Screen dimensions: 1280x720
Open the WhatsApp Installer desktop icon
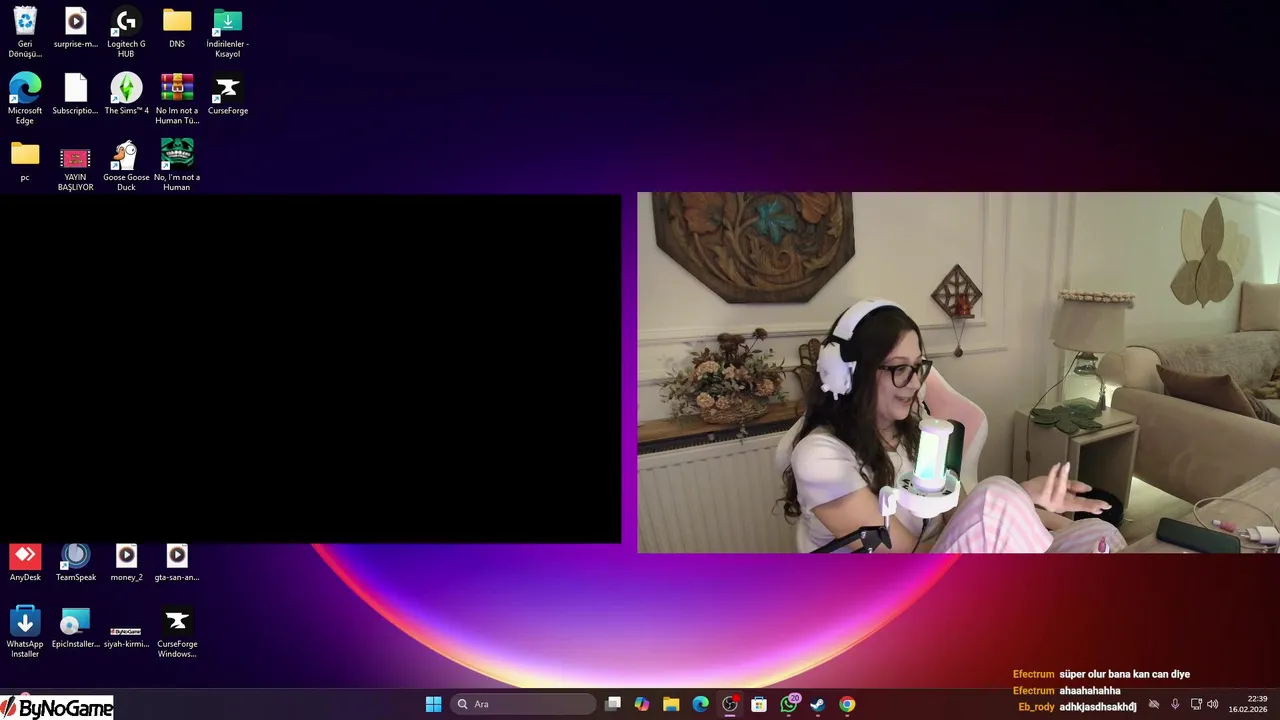pos(25,632)
